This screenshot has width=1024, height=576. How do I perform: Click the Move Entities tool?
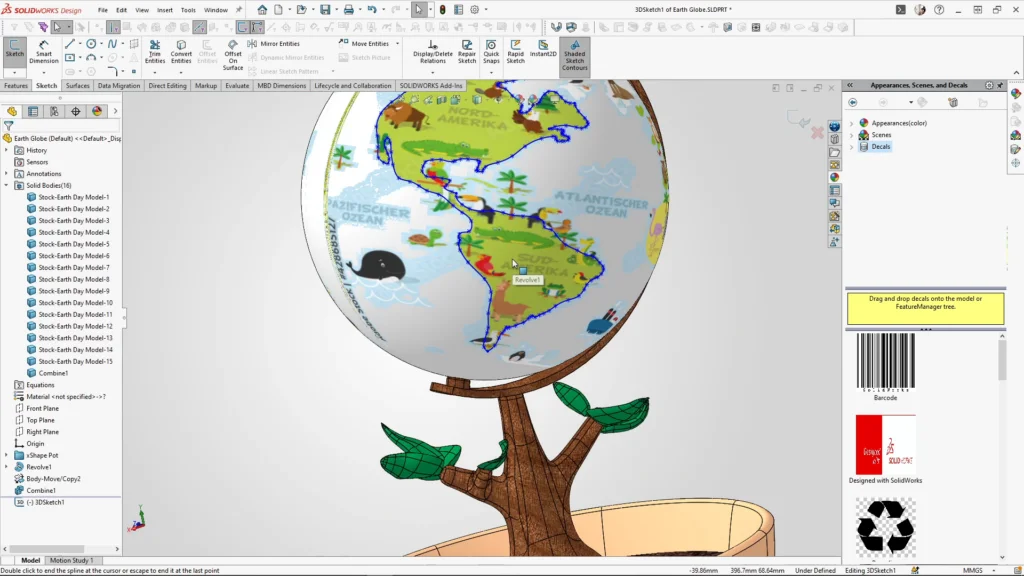click(x=364, y=44)
